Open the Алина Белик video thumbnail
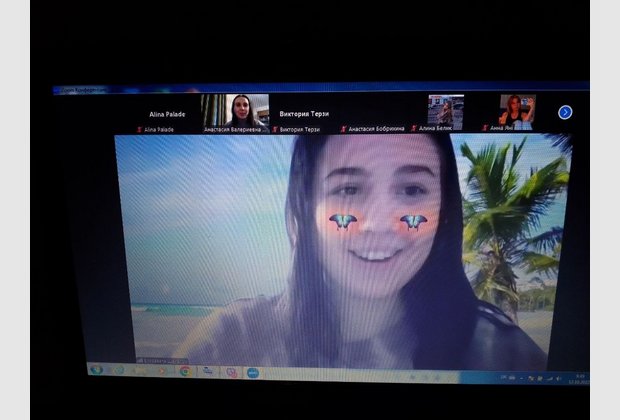Viewport: 620px width, 420px height. [x=446, y=113]
